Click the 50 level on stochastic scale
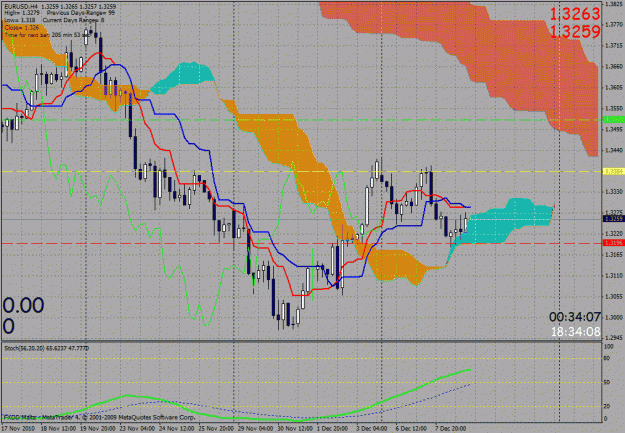Screen dimensions: 625x433 (x=607, y=382)
